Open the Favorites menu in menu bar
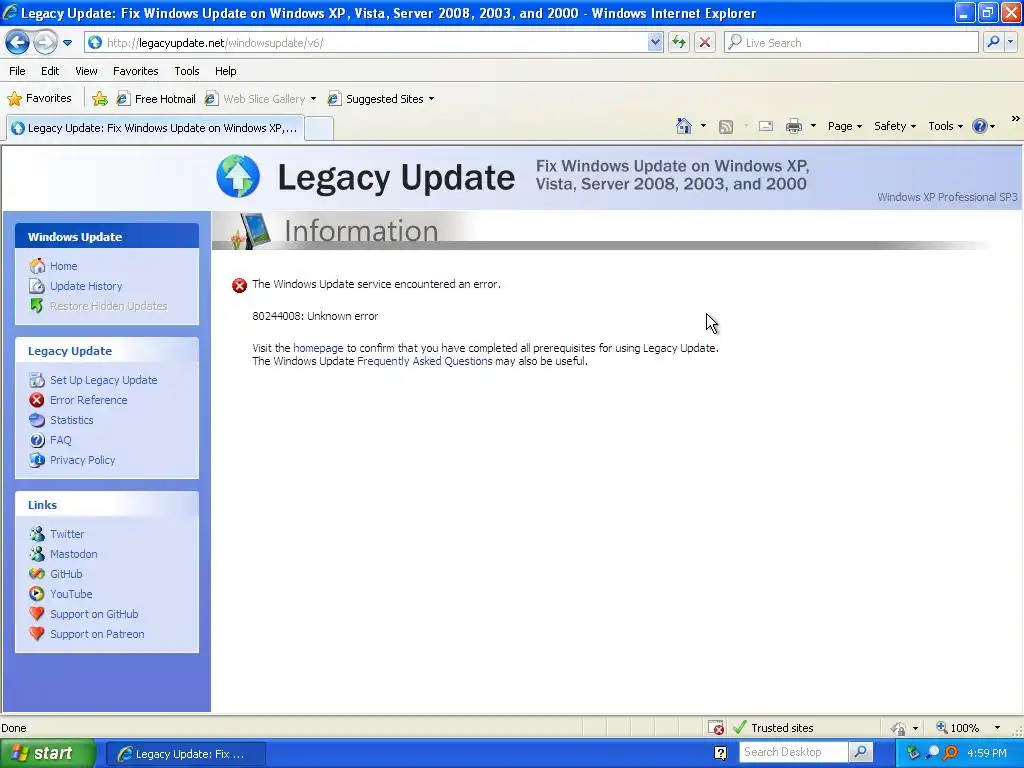Screen dimensions: 1024x768 pos(135,71)
